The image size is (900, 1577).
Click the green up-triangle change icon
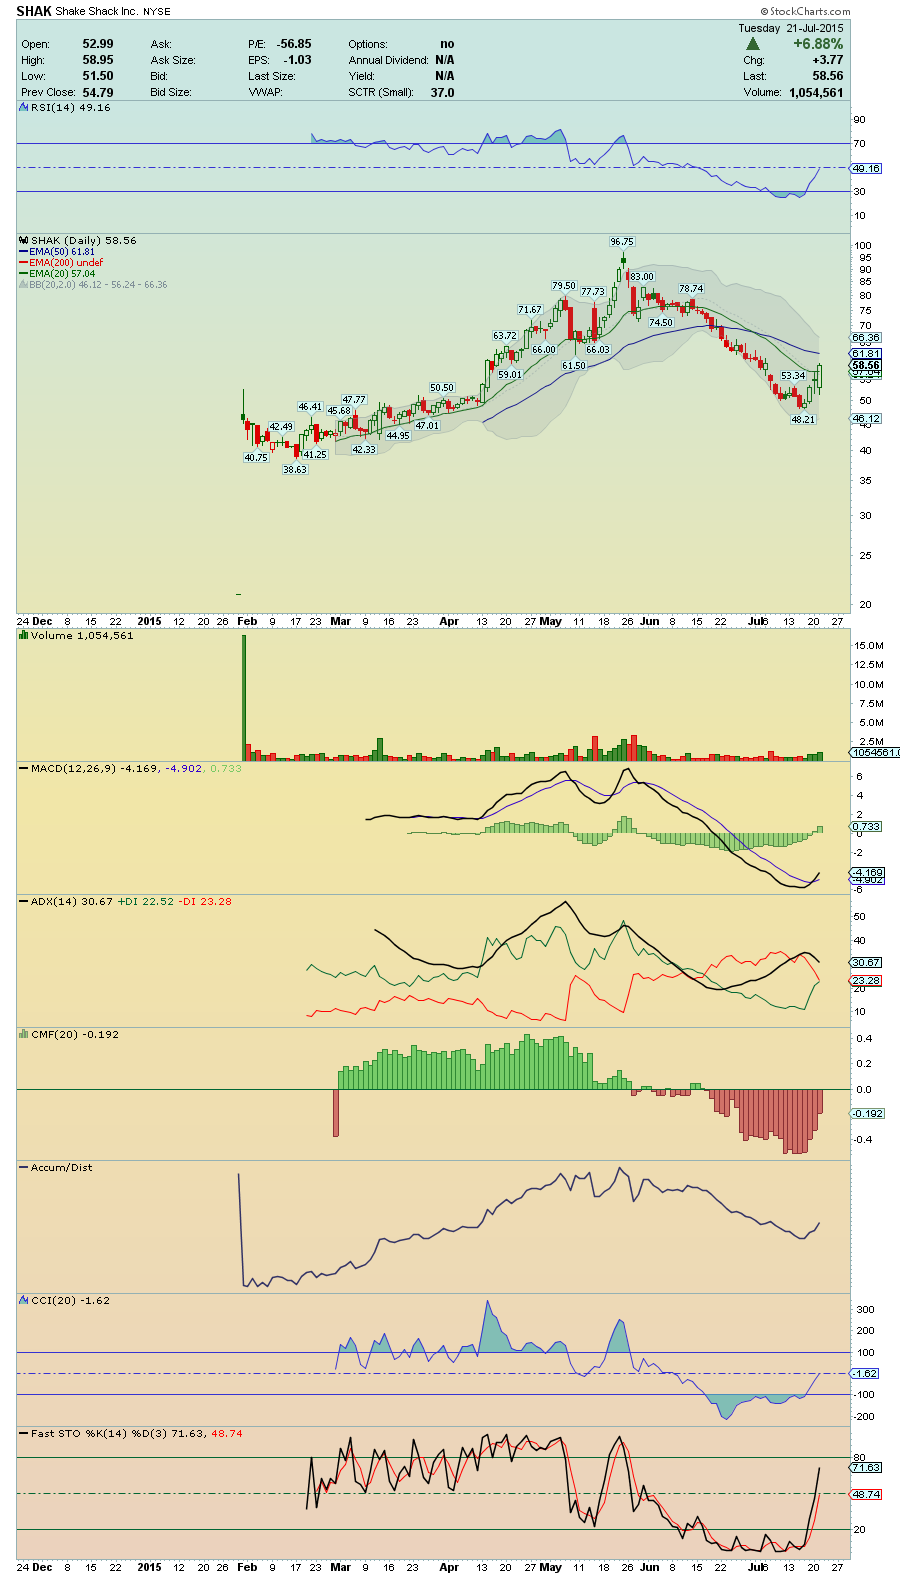[x=753, y=44]
